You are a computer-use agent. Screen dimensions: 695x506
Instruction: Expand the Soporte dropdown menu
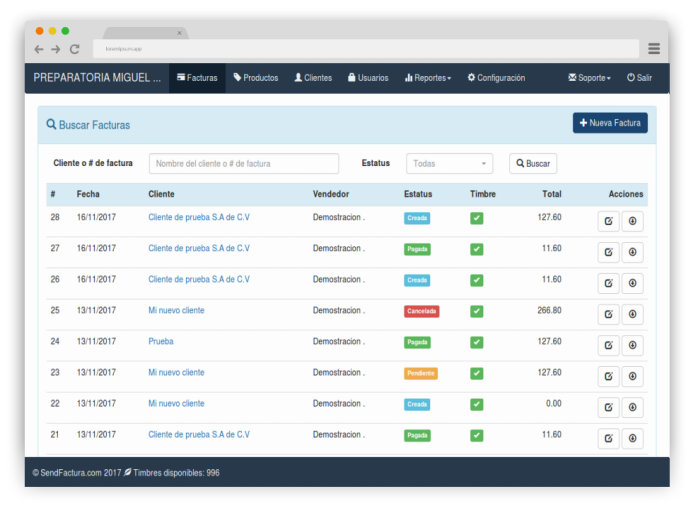[589, 78]
